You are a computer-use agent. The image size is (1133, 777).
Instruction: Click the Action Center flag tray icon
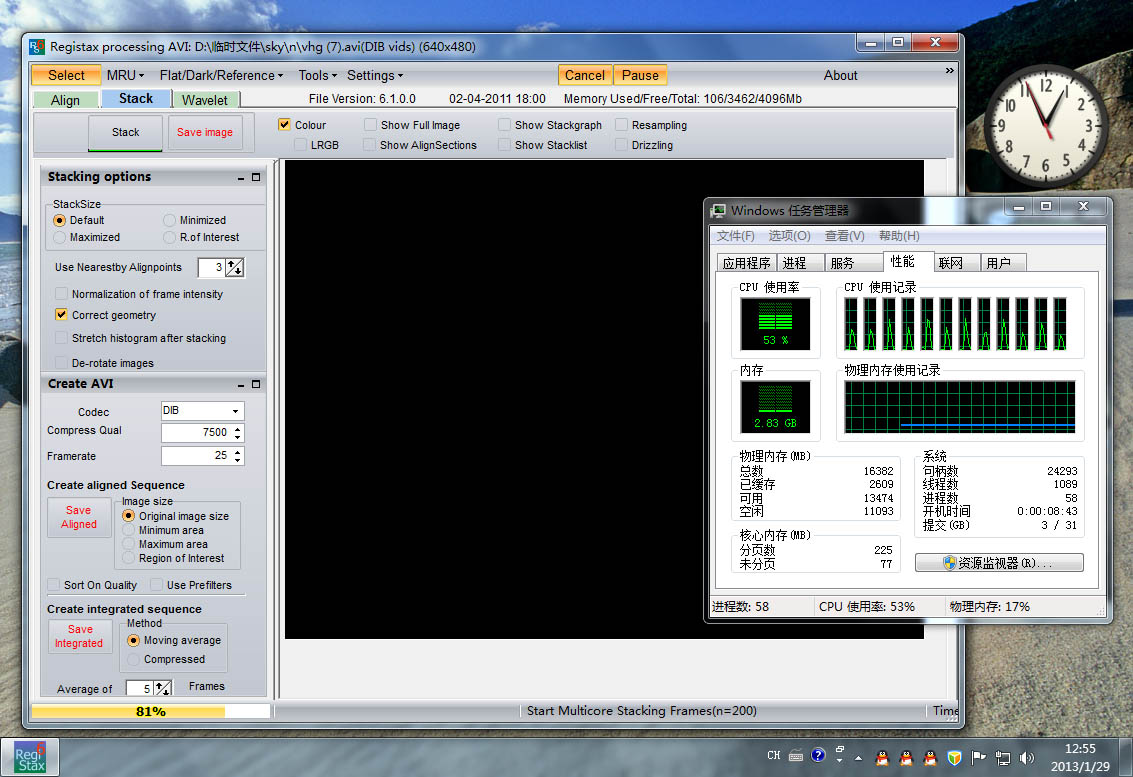978,757
